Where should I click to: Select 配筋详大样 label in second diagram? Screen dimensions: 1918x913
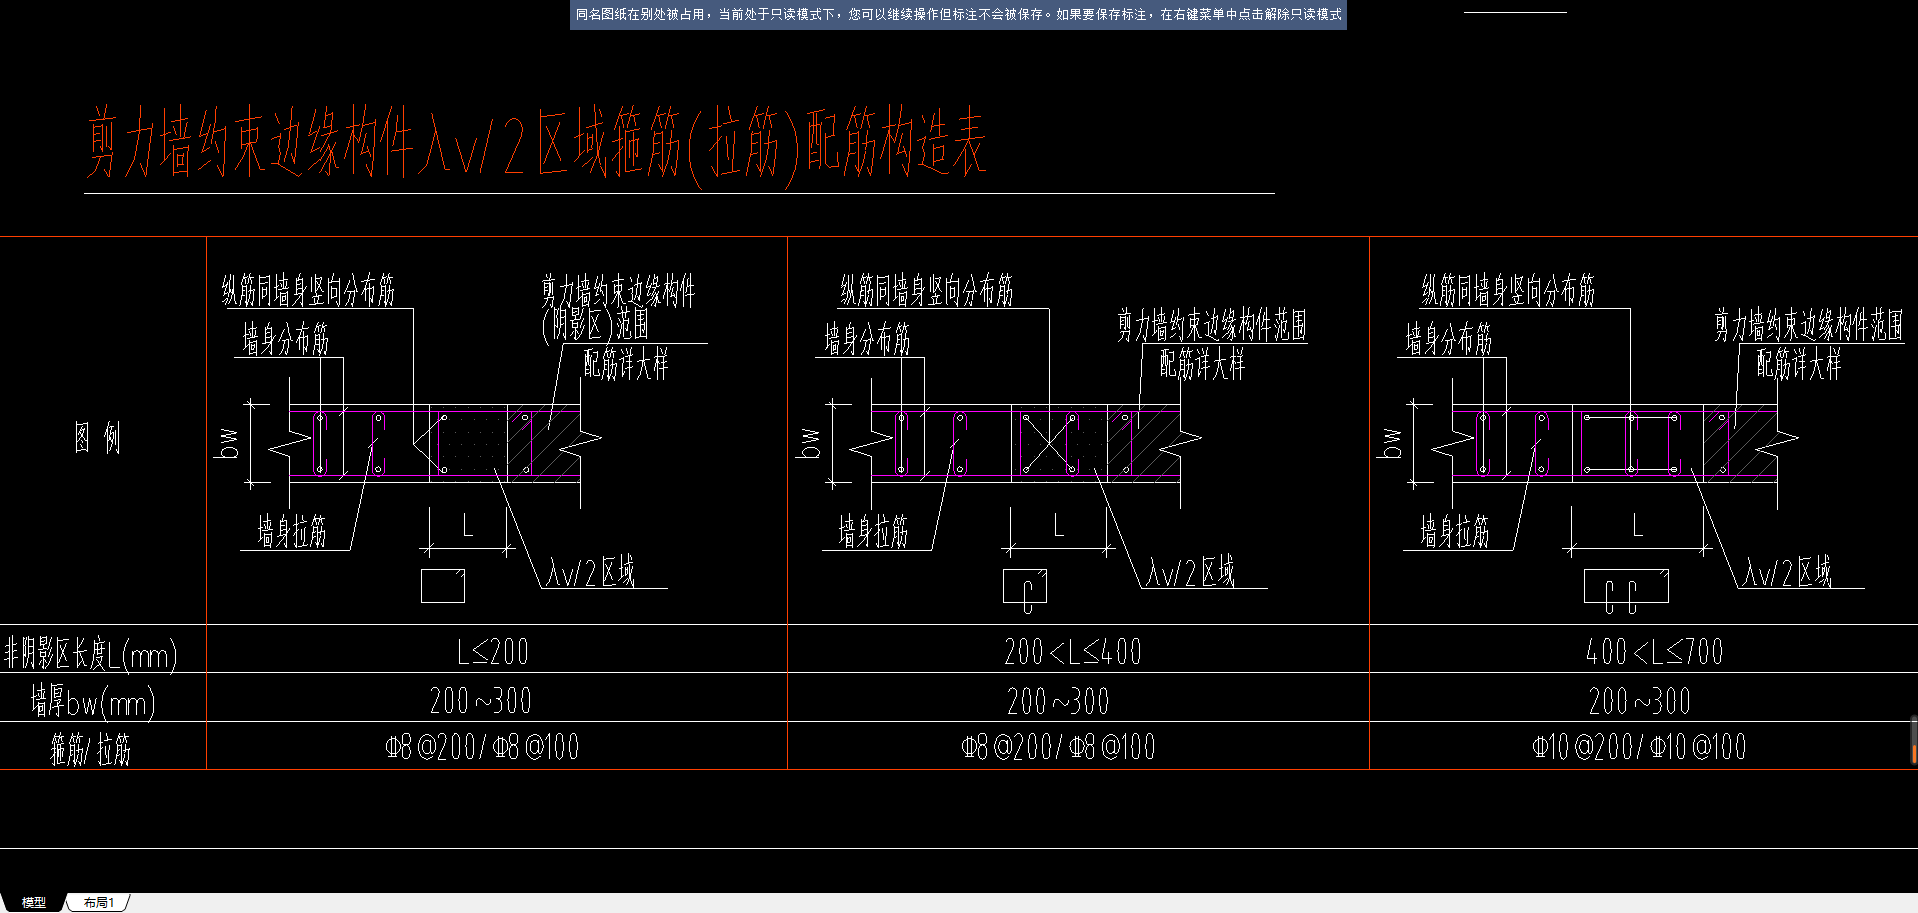[x=1202, y=364]
